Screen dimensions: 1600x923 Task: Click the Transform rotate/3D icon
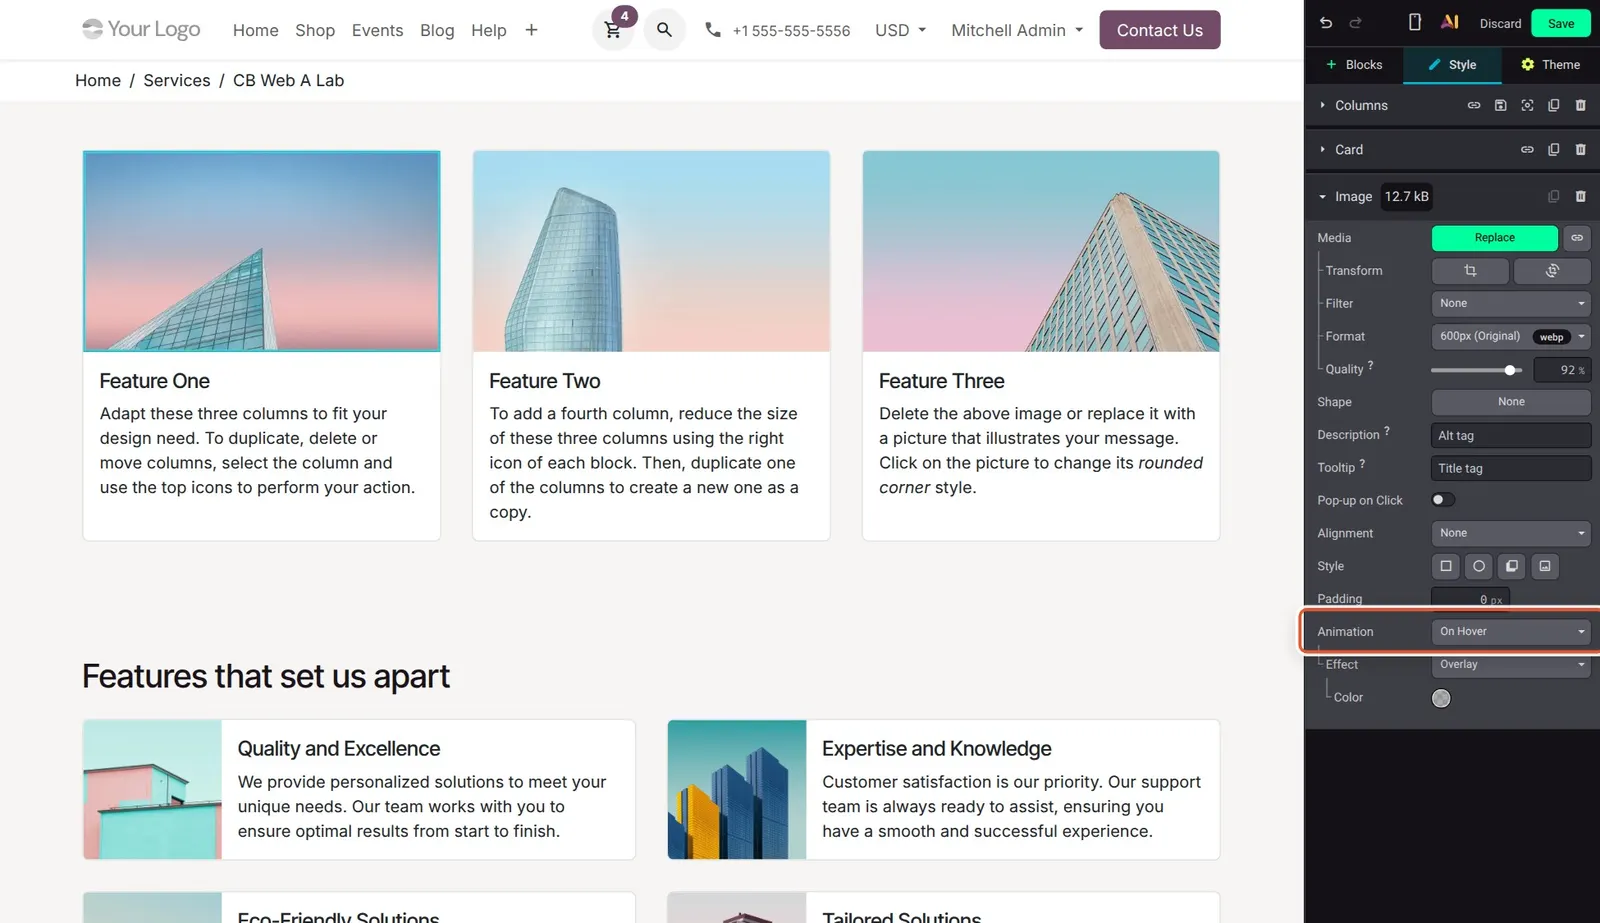click(x=1552, y=271)
